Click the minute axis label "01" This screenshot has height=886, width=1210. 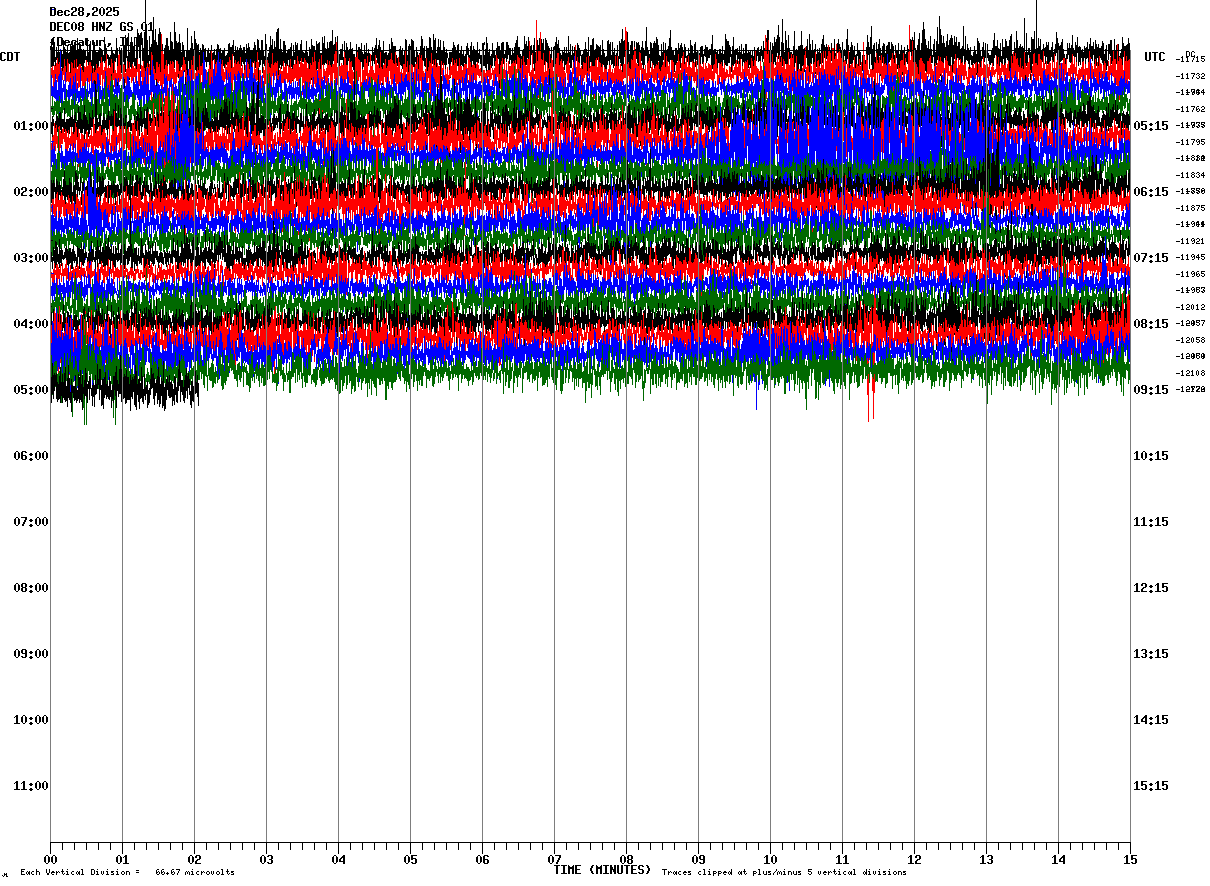tap(122, 859)
